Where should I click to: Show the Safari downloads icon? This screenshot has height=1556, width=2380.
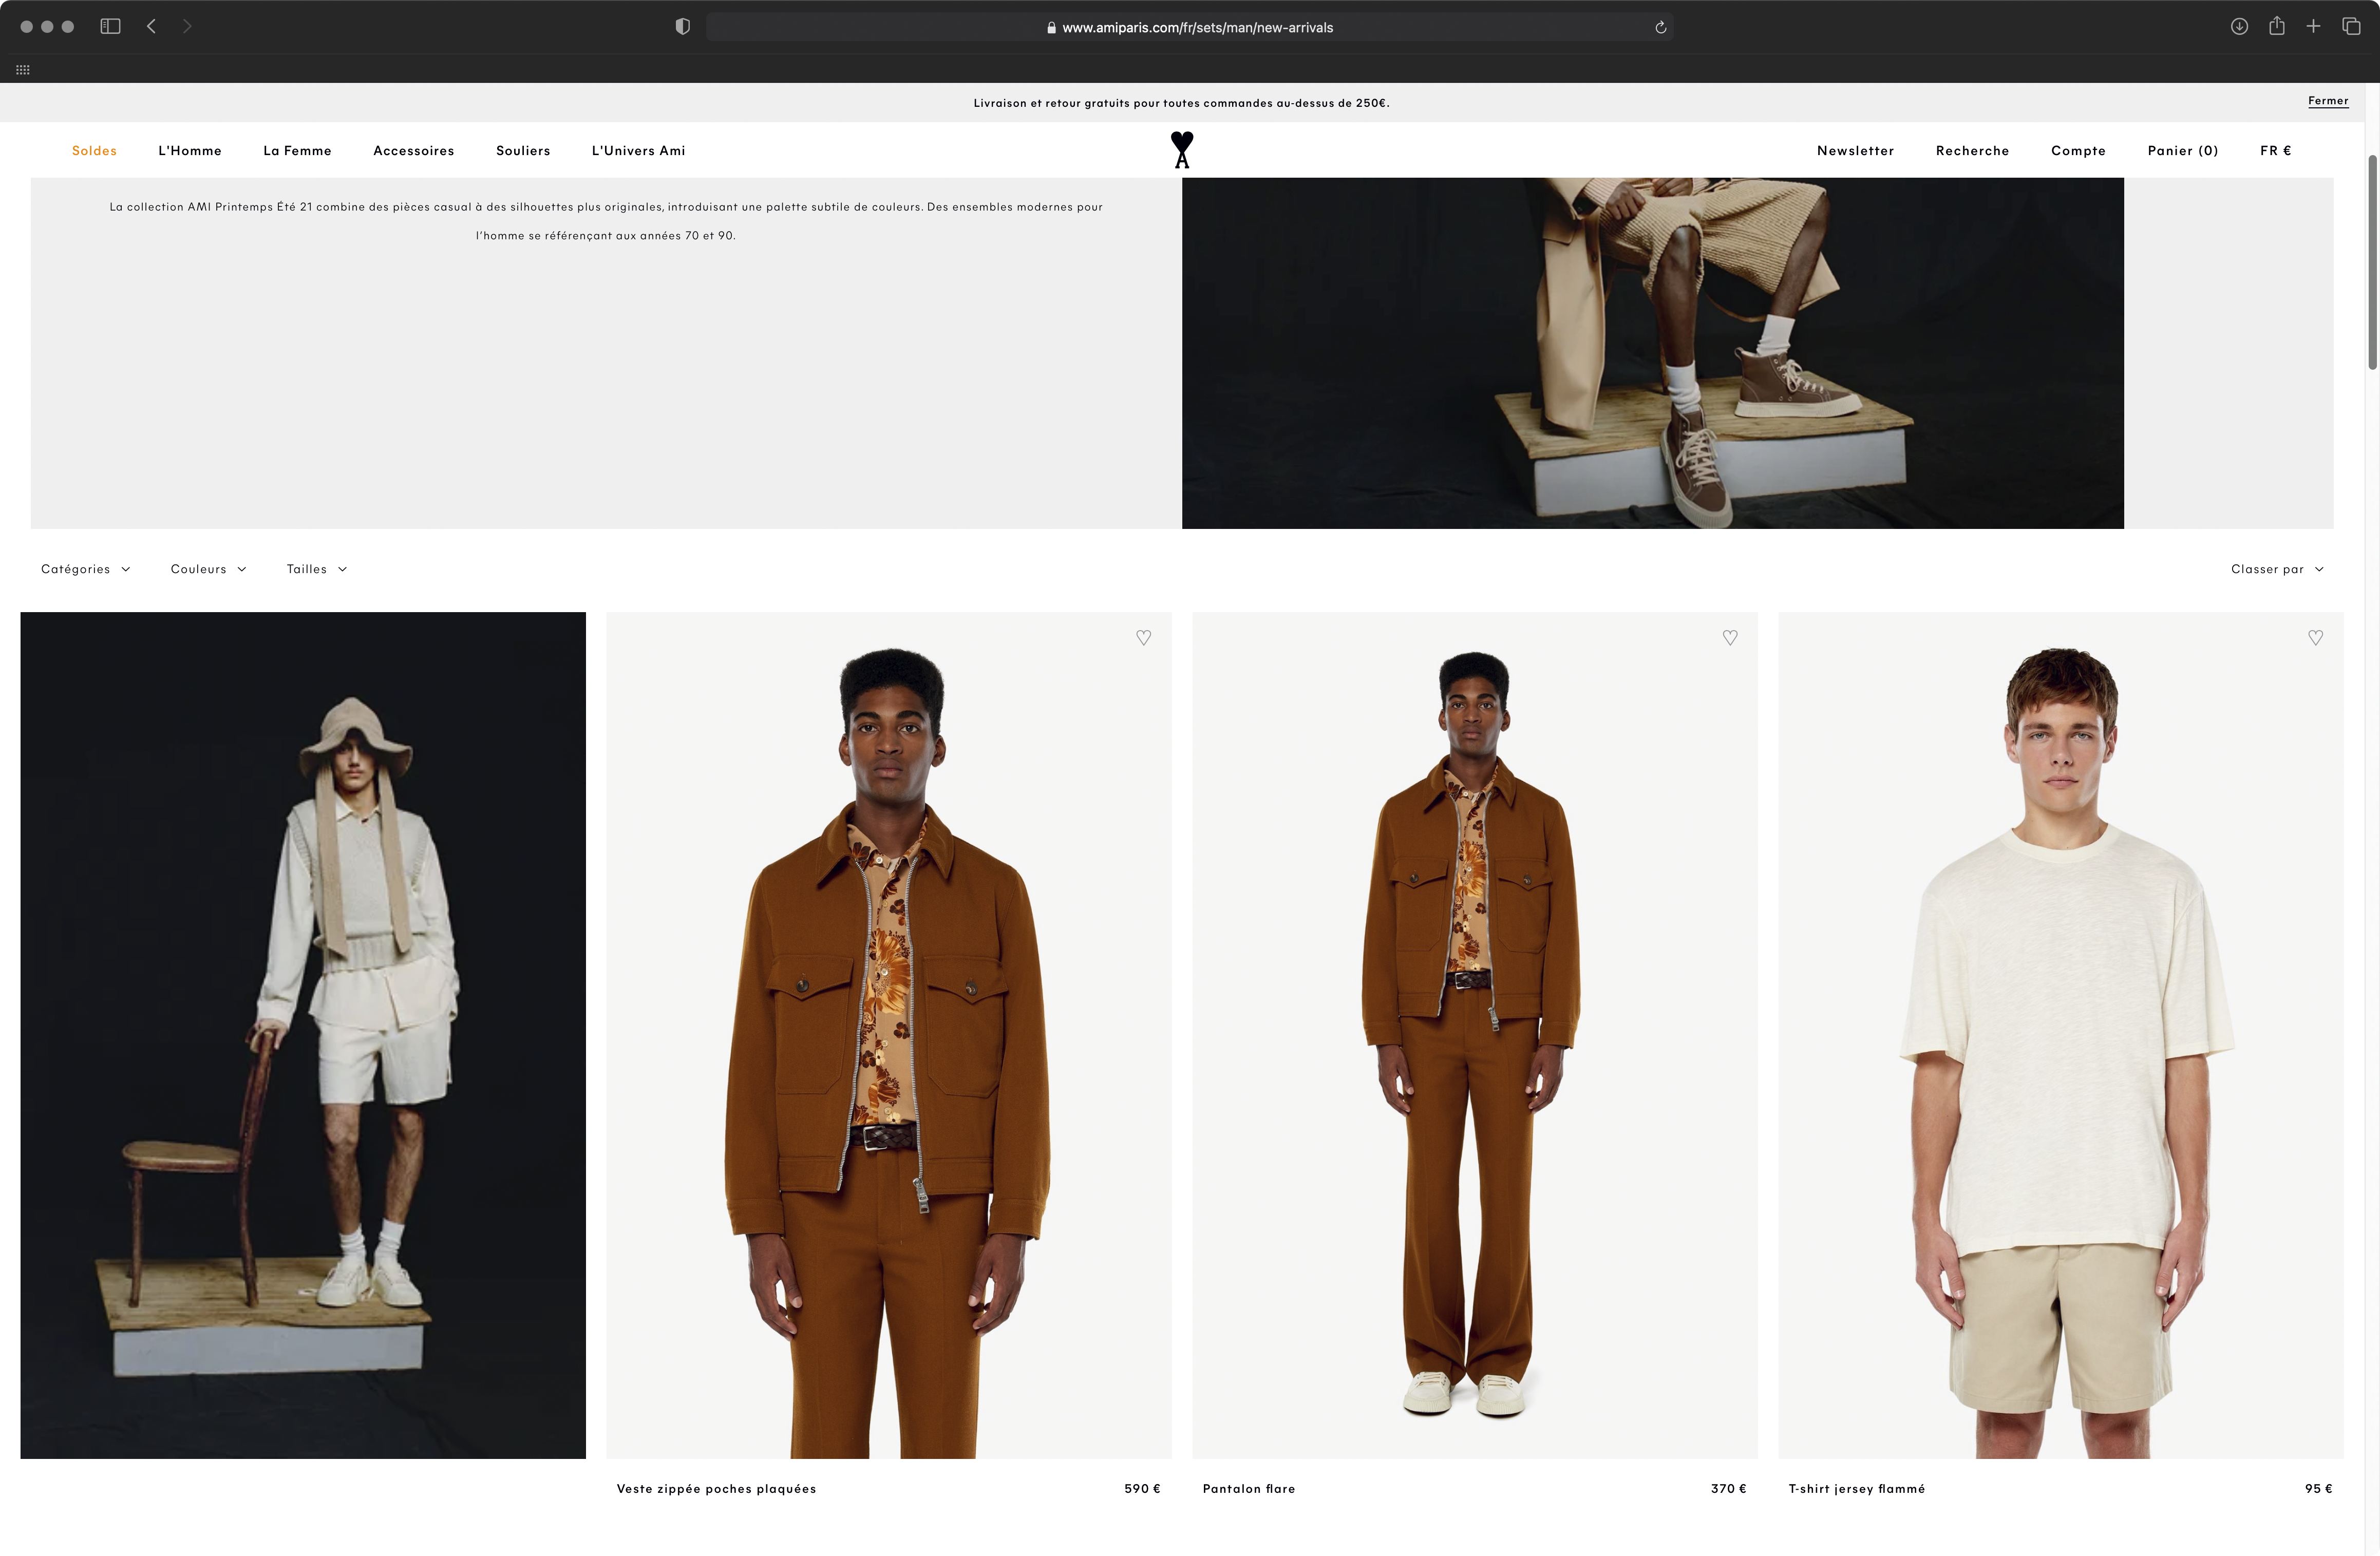point(2239,27)
